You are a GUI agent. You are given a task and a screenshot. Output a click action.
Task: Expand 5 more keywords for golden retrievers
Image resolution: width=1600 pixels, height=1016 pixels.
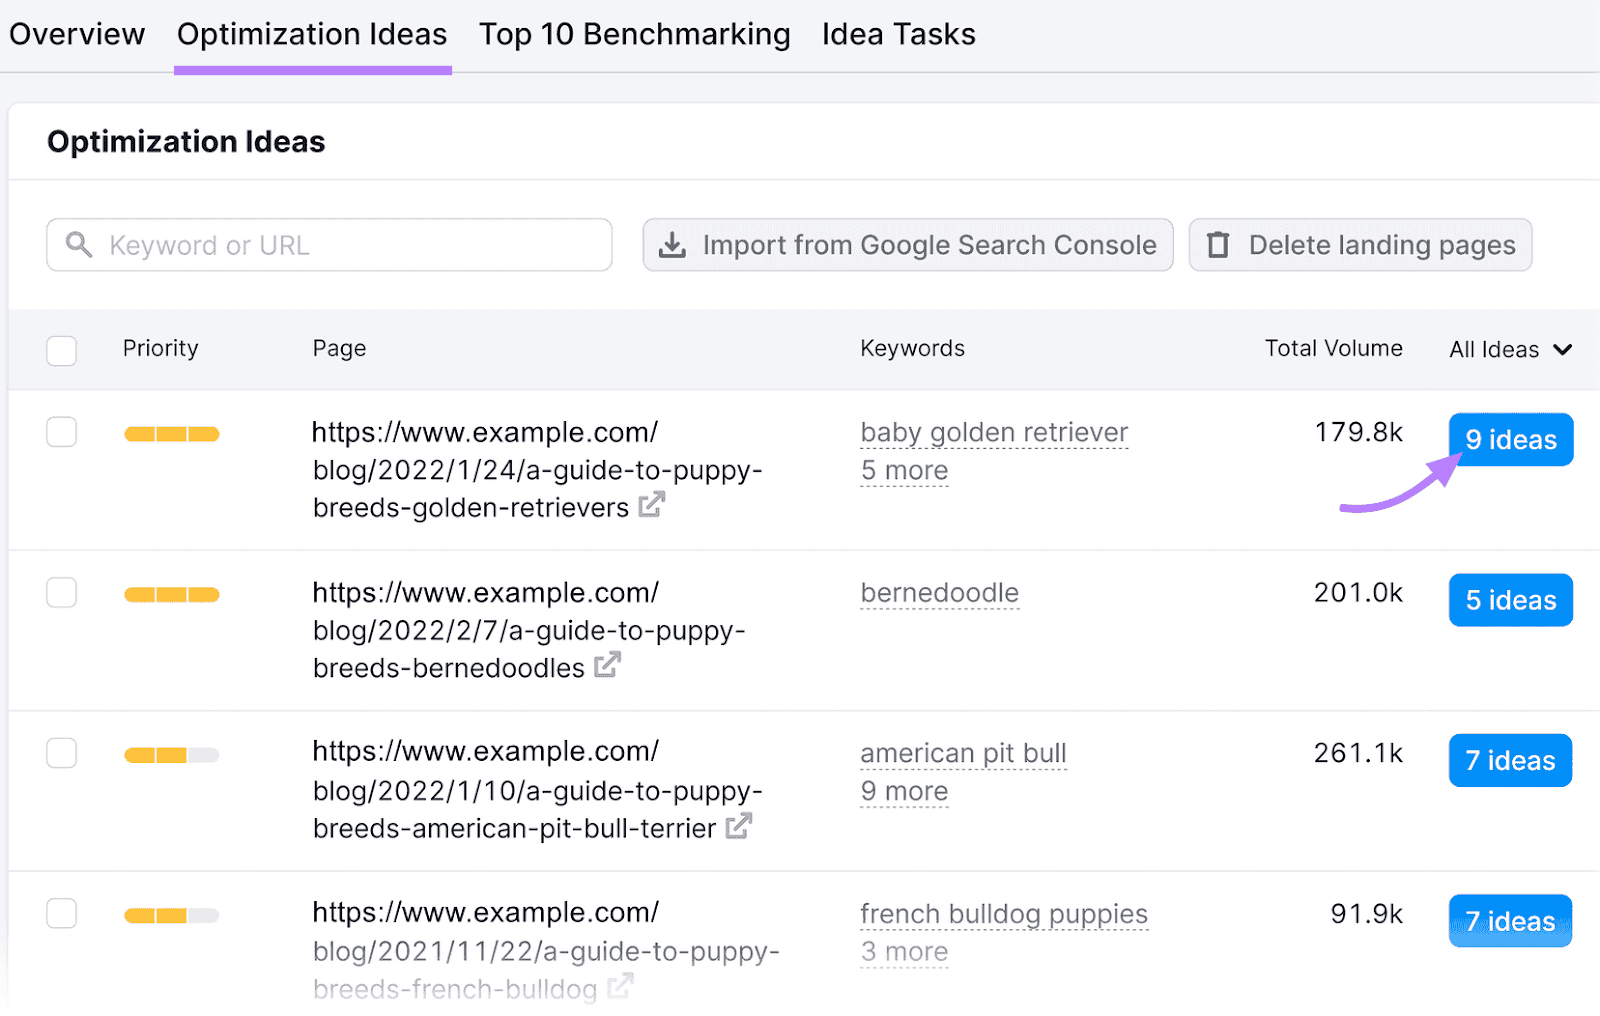pyautogui.click(x=903, y=470)
